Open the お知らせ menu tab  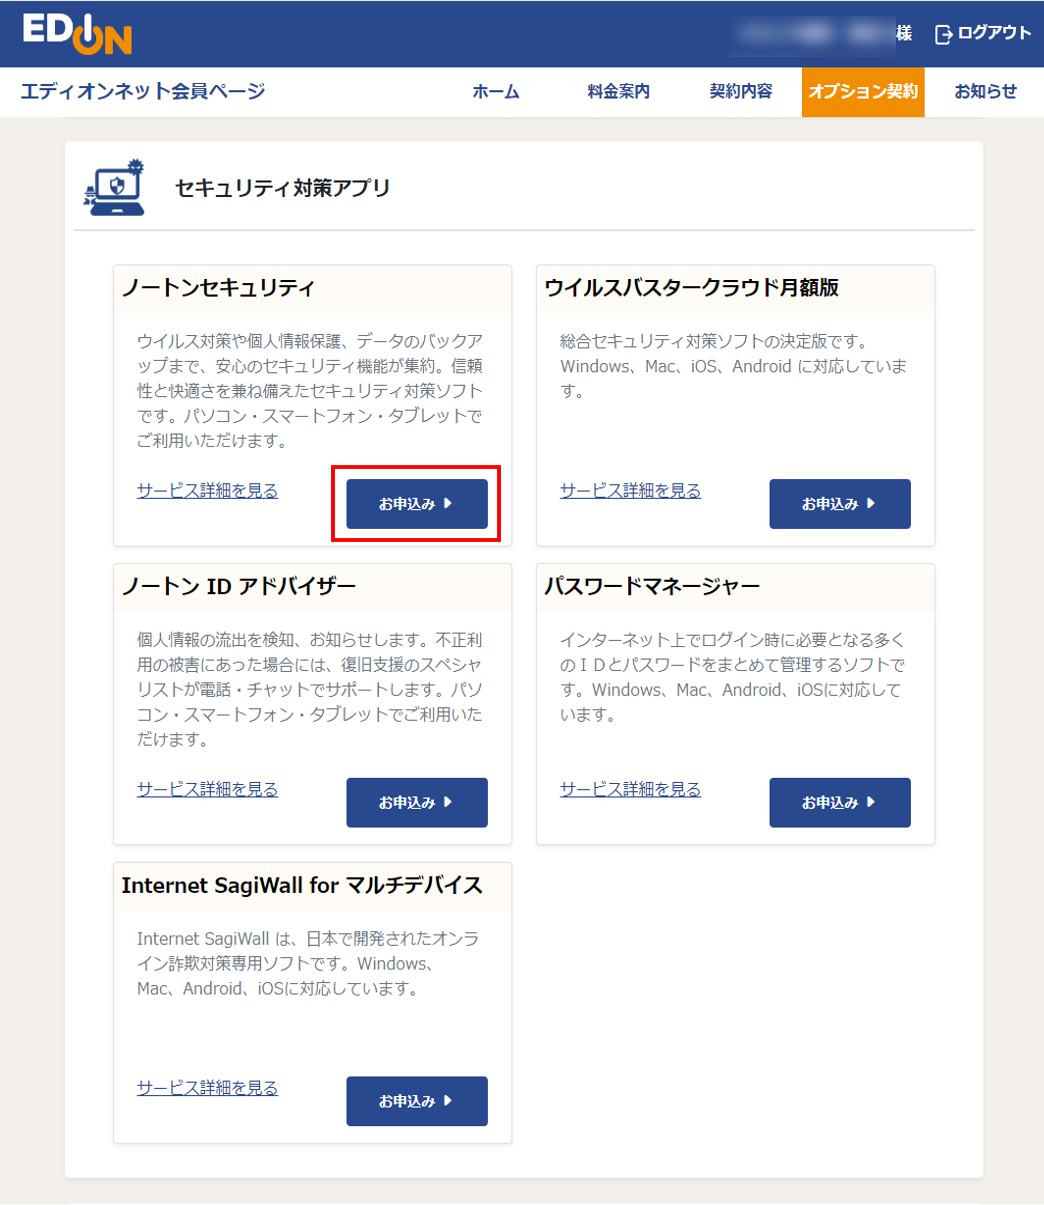click(x=985, y=92)
